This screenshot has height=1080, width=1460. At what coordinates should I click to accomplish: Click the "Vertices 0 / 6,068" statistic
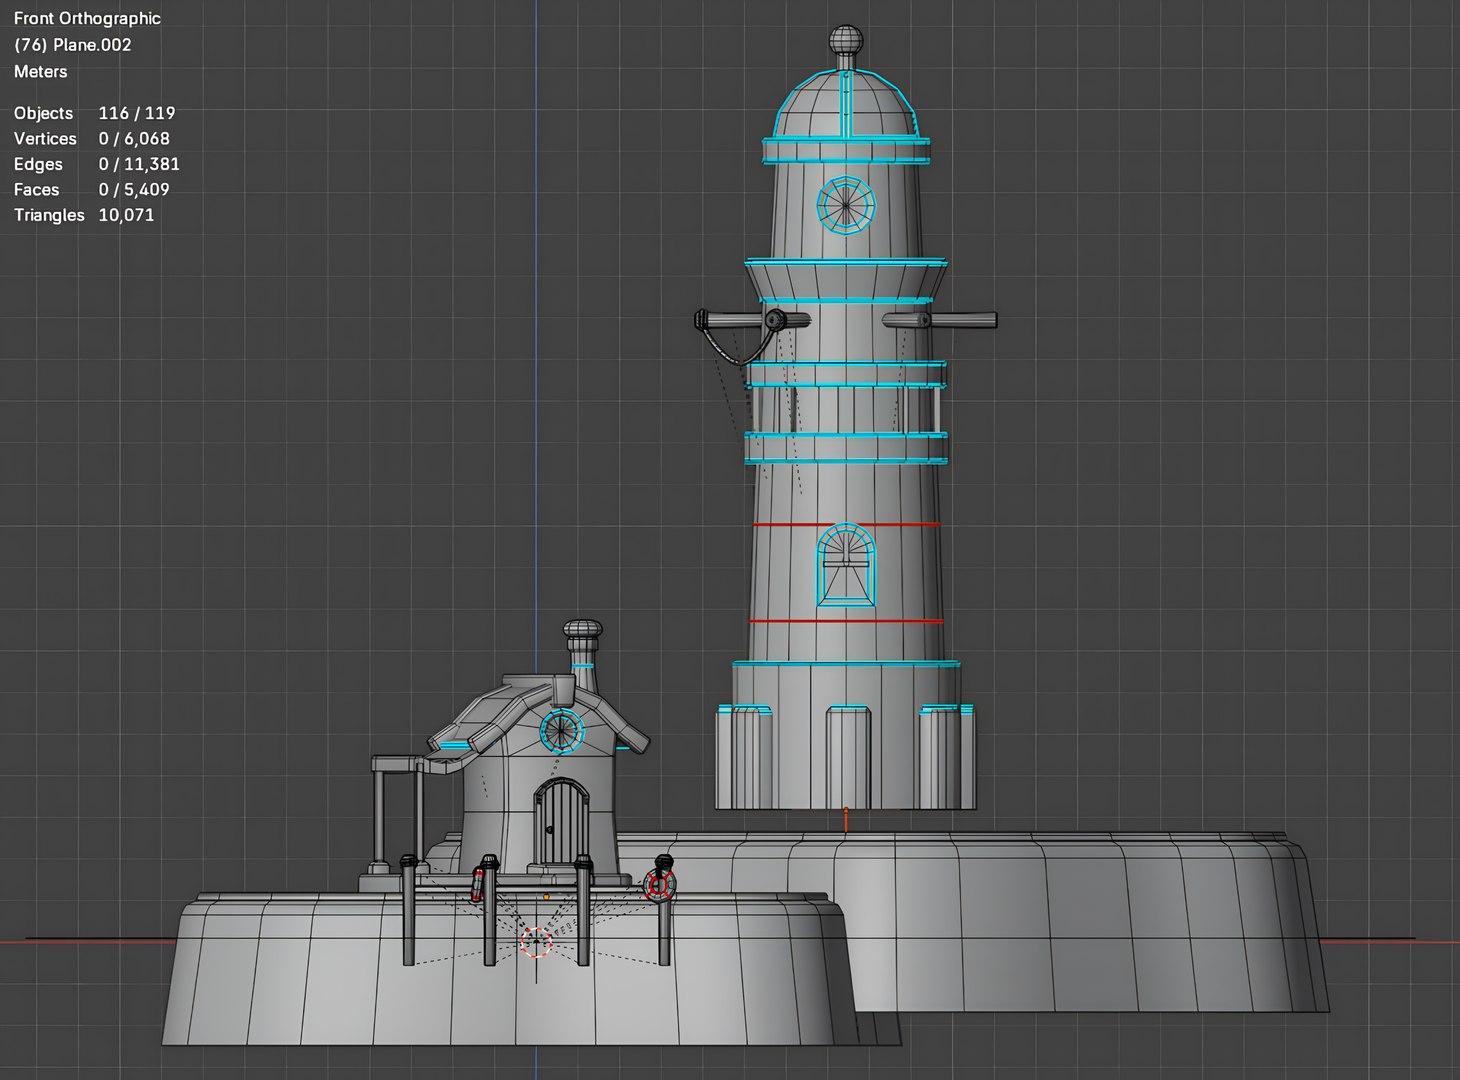point(92,139)
